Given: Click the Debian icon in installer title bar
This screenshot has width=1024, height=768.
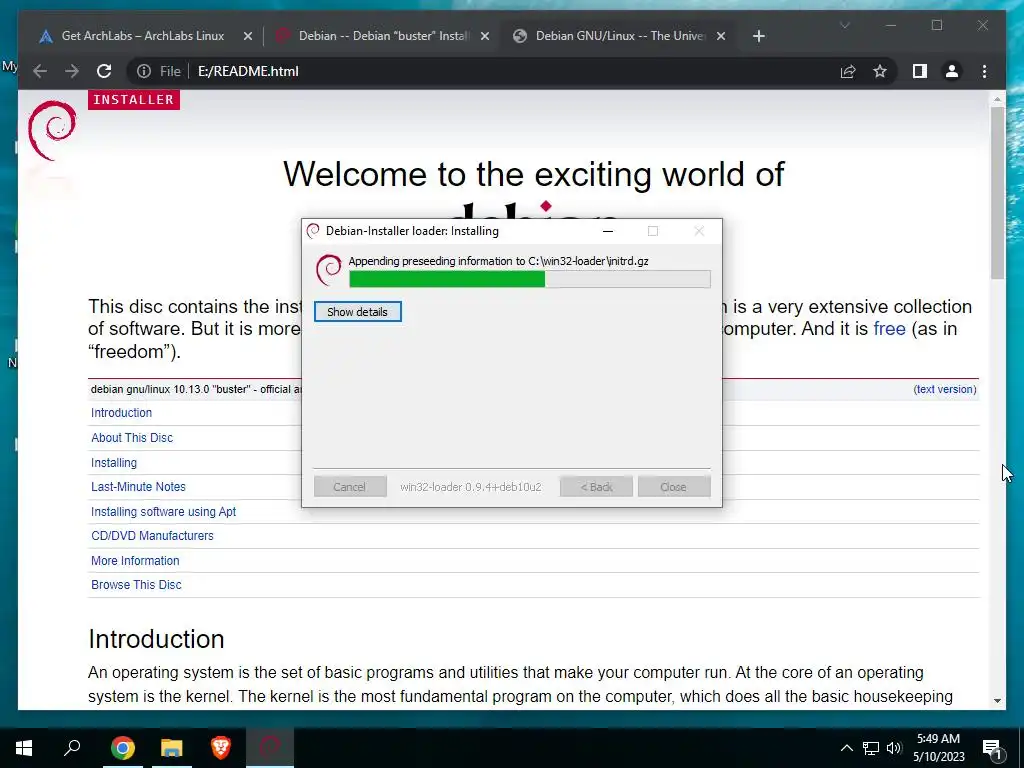Looking at the screenshot, I should tap(313, 231).
